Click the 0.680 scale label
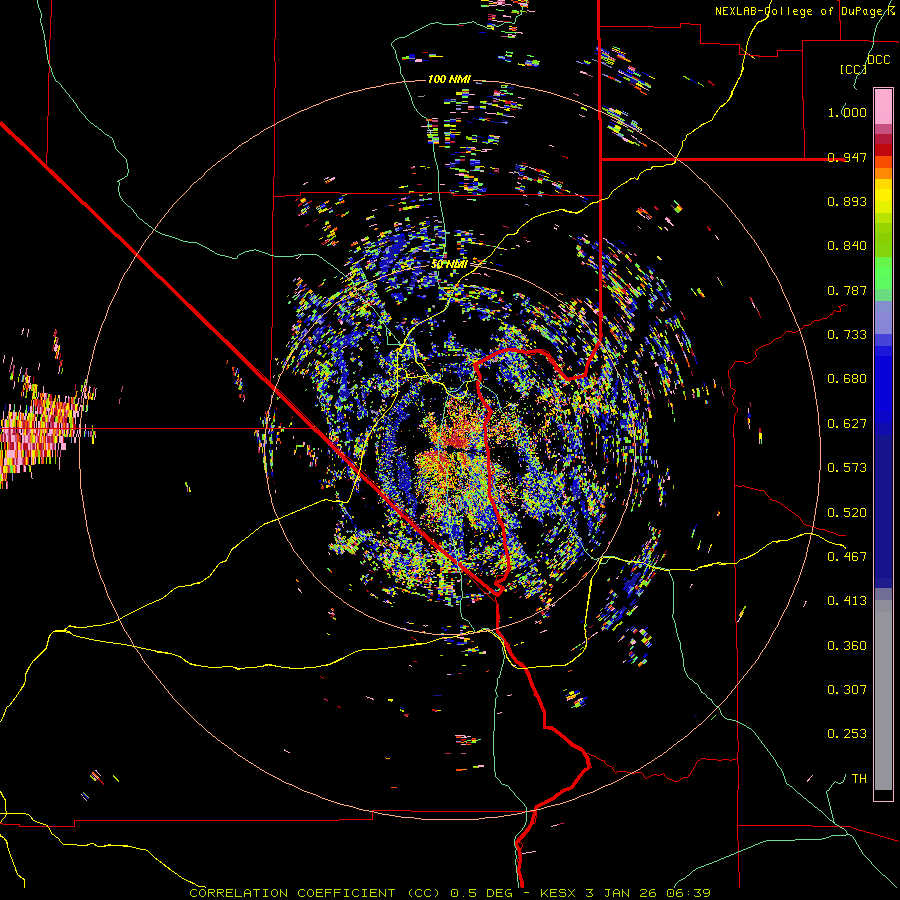Viewport: 900px width, 900px height. (847, 379)
